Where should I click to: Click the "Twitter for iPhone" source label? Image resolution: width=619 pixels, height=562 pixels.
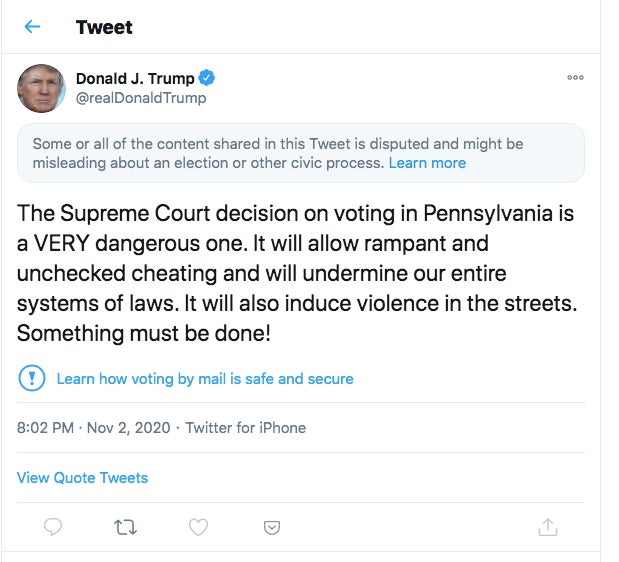[246, 428]
